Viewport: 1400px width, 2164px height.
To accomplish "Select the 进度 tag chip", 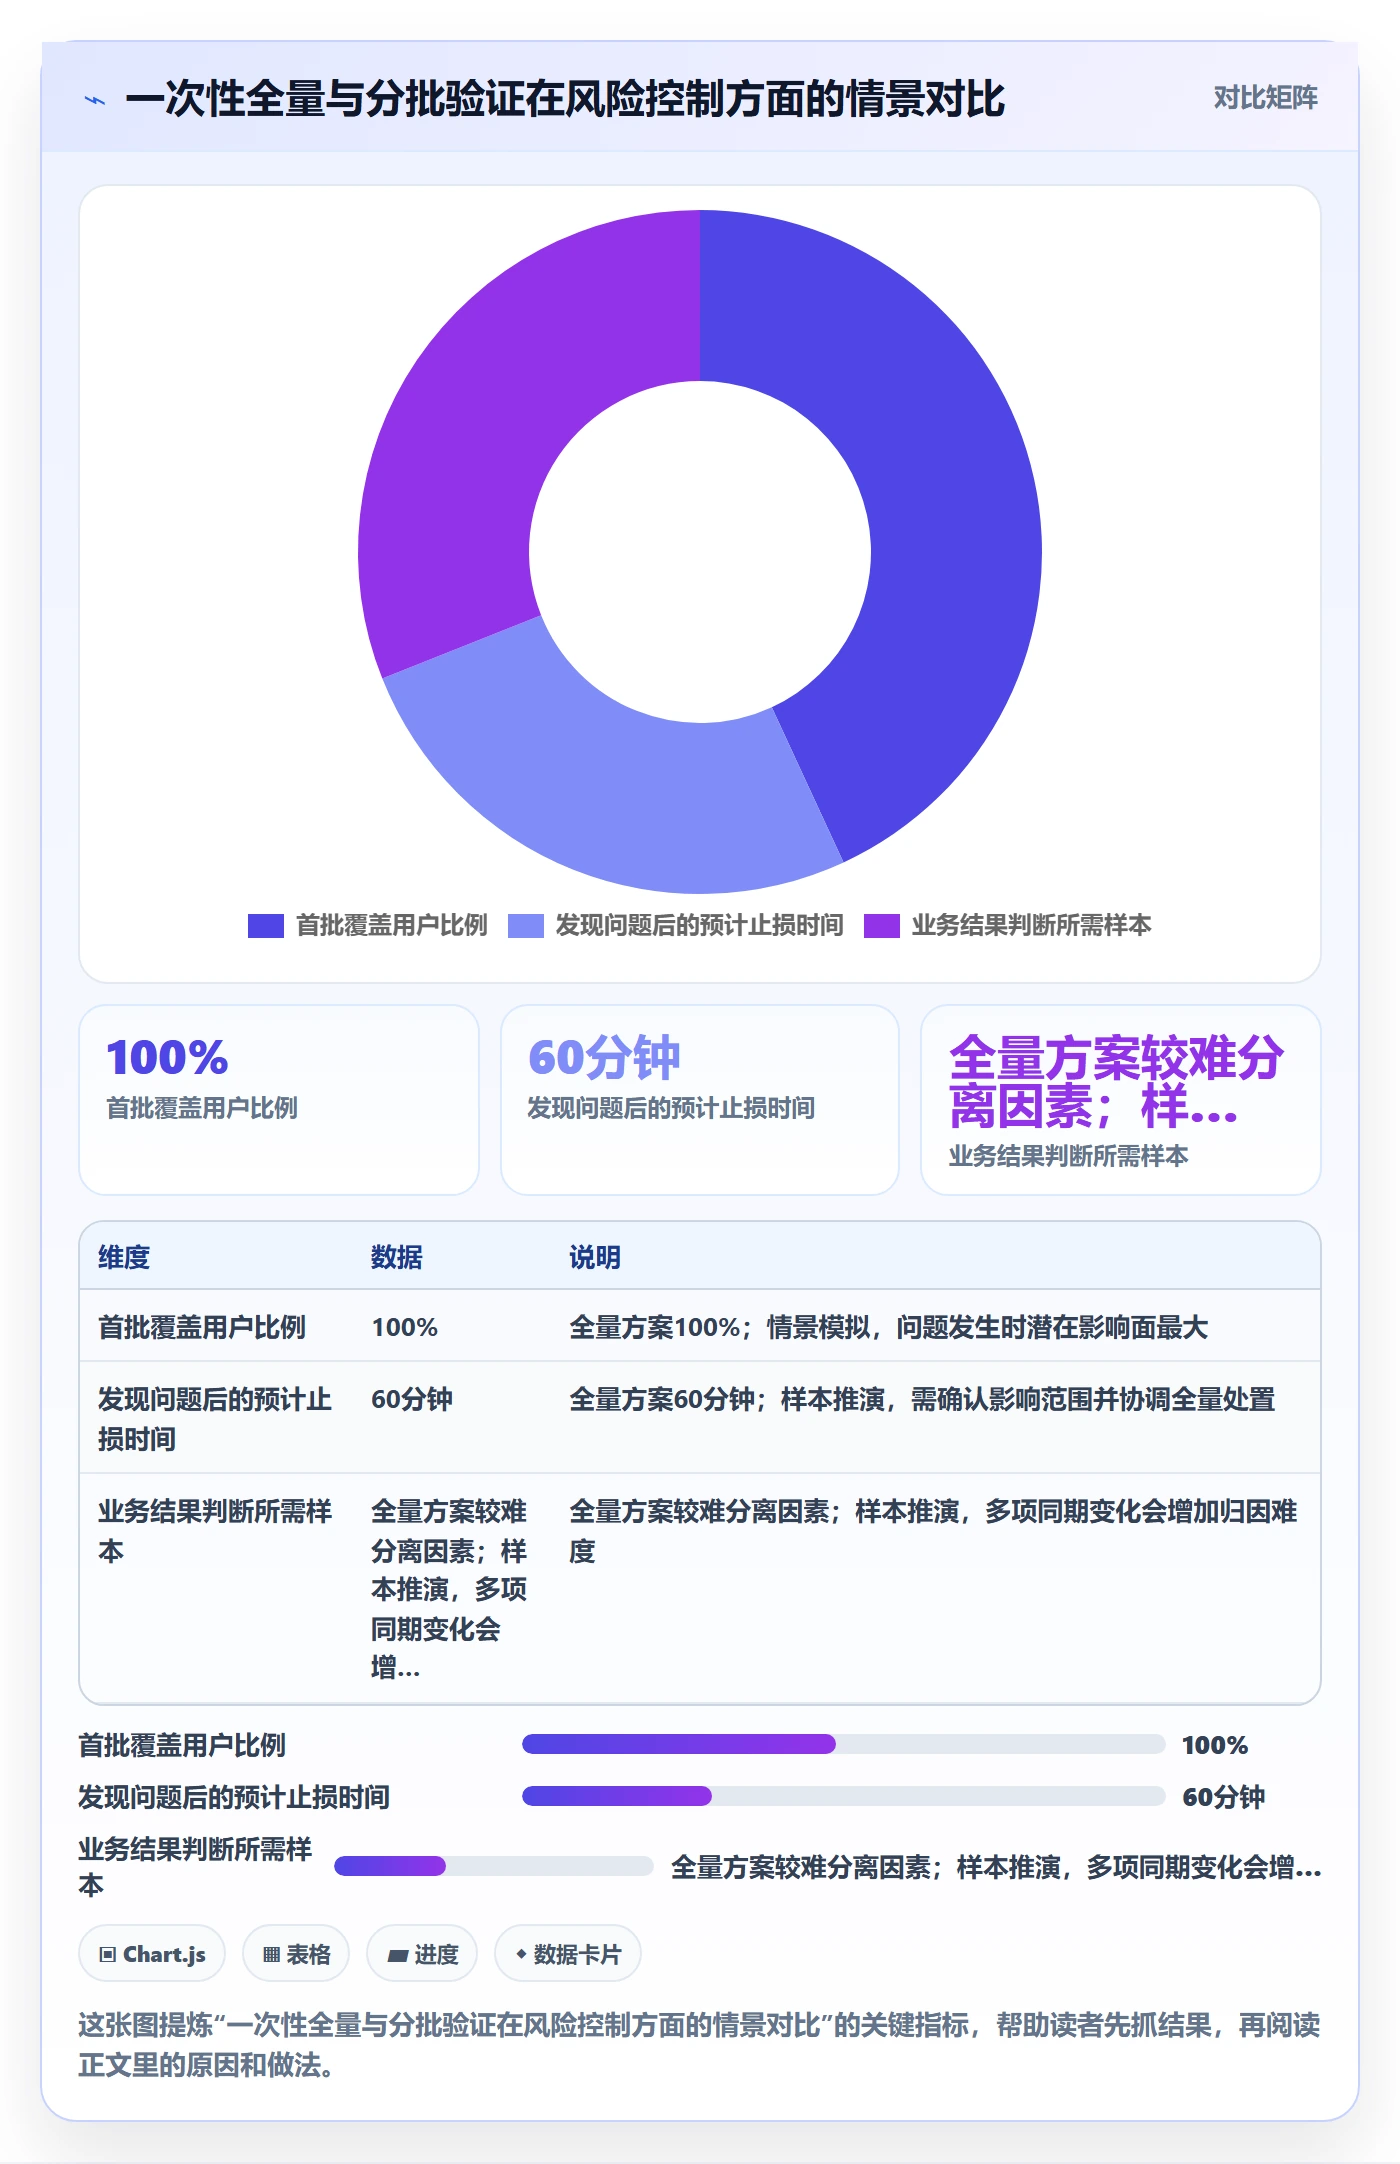I will [422, 1953].
